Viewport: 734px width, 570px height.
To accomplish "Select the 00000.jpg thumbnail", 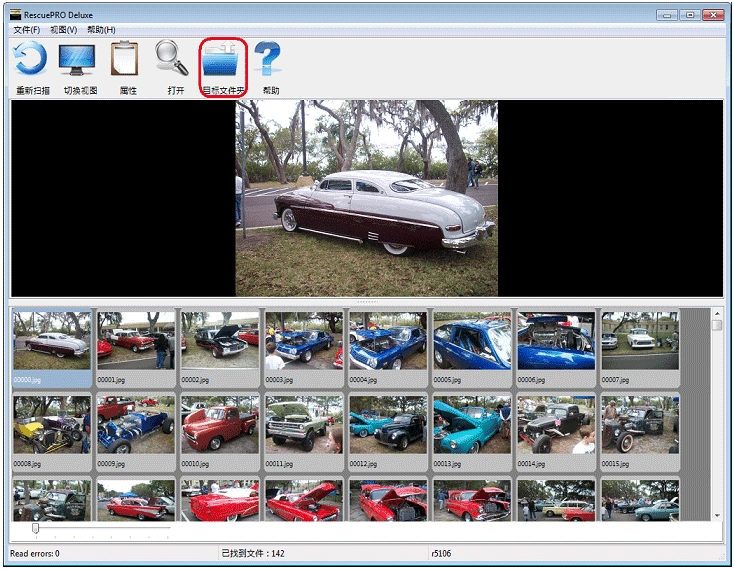I will tap(52, 341).
